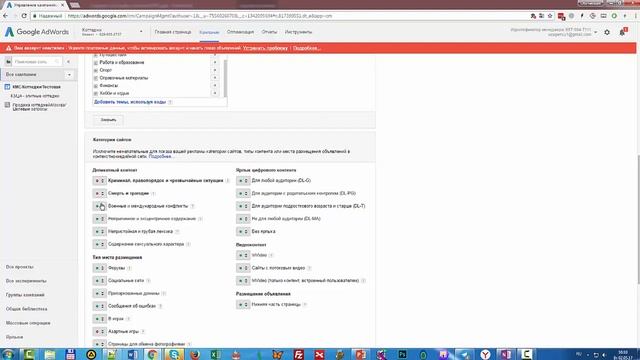Click the help icon next to Сайты с потоковым видео

pos(309,268)
